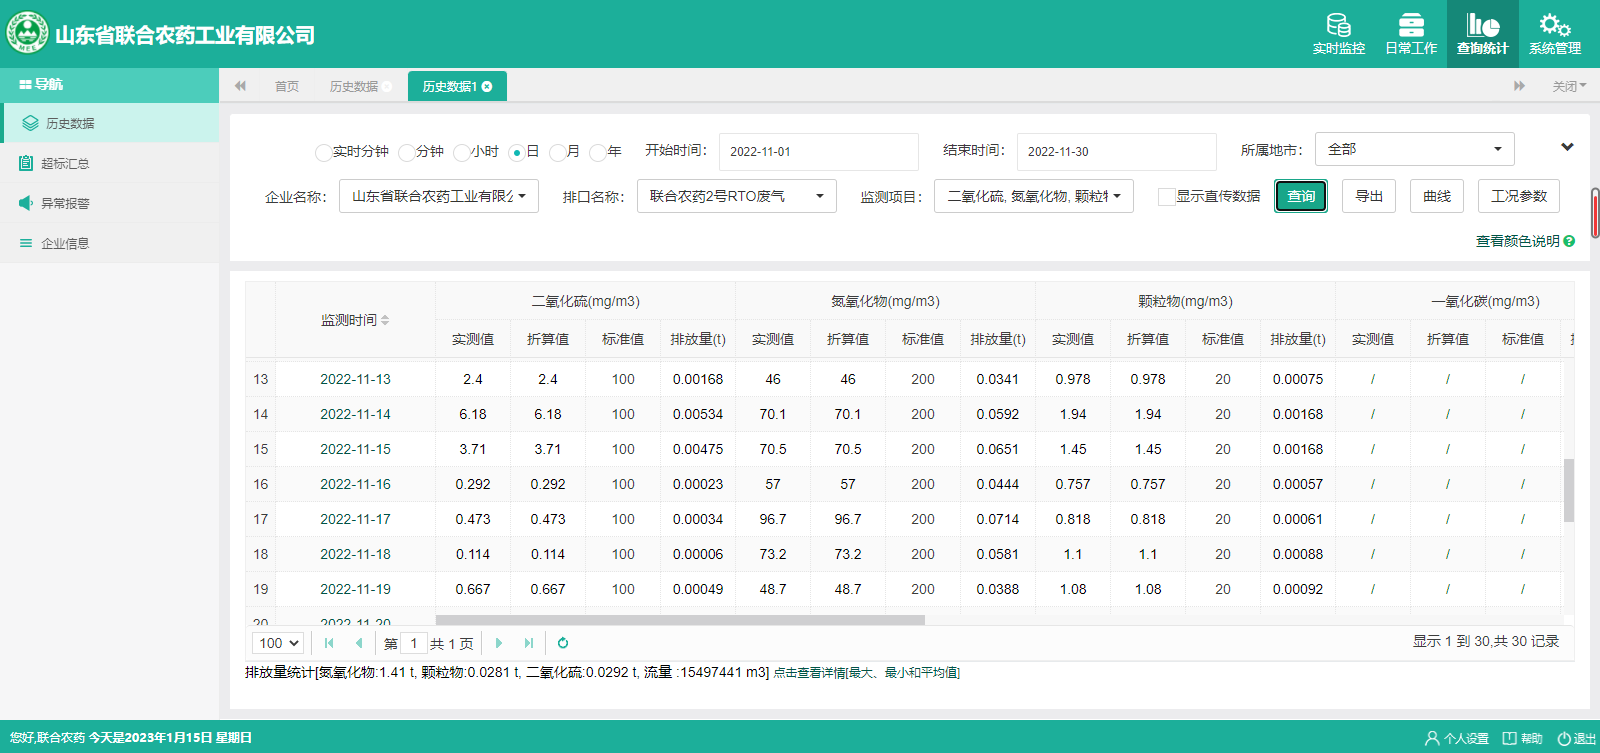Screen dimensions: 1600x753
Task: Click the 颗粒物(mg/m3) column group header
Action: (1185, 301)
